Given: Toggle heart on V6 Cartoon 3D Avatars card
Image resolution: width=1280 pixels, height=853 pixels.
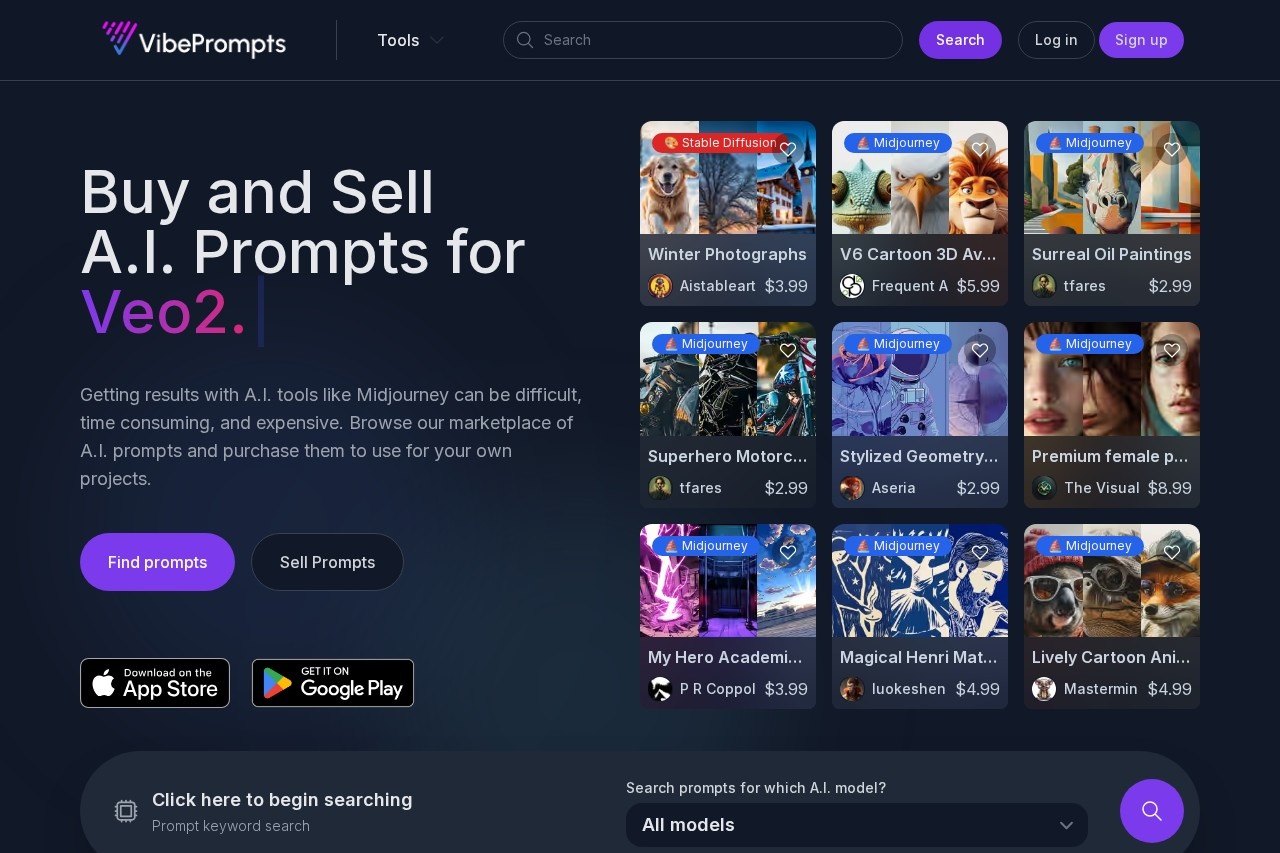Looking at the screenshot, I should tap(980, 149).
